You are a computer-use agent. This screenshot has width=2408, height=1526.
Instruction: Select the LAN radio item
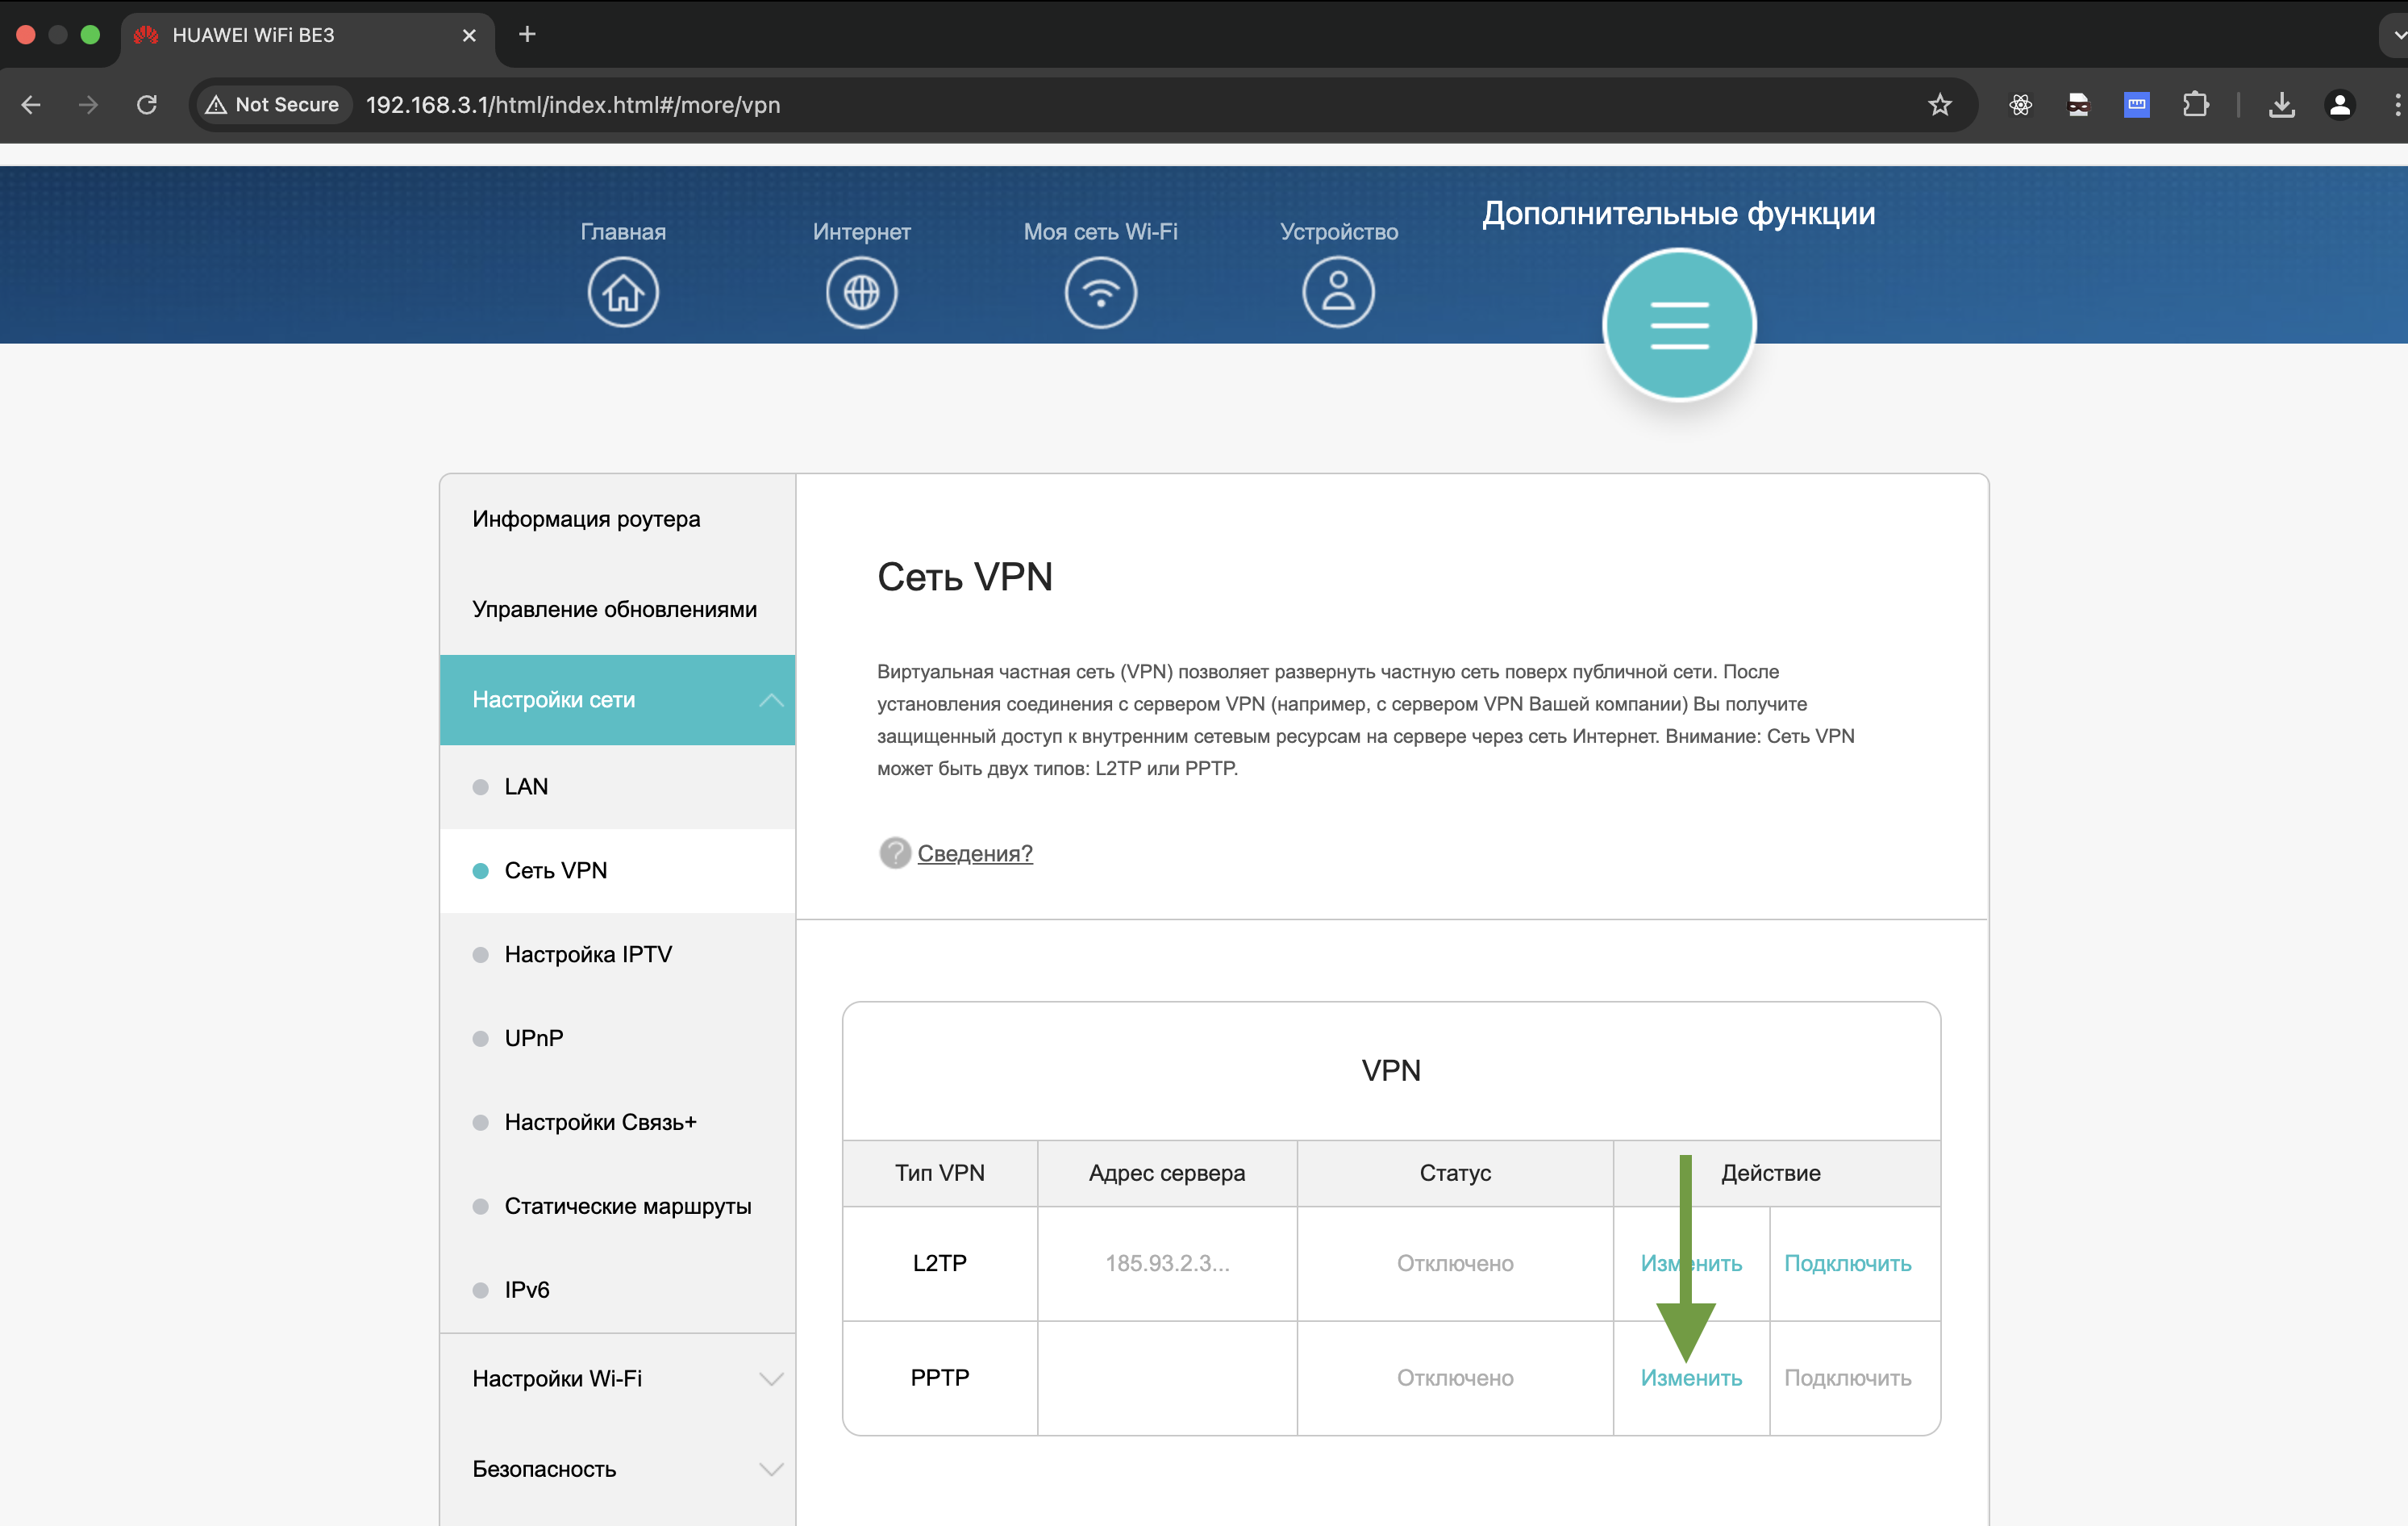pyautogui.click(x=525, y=786)
